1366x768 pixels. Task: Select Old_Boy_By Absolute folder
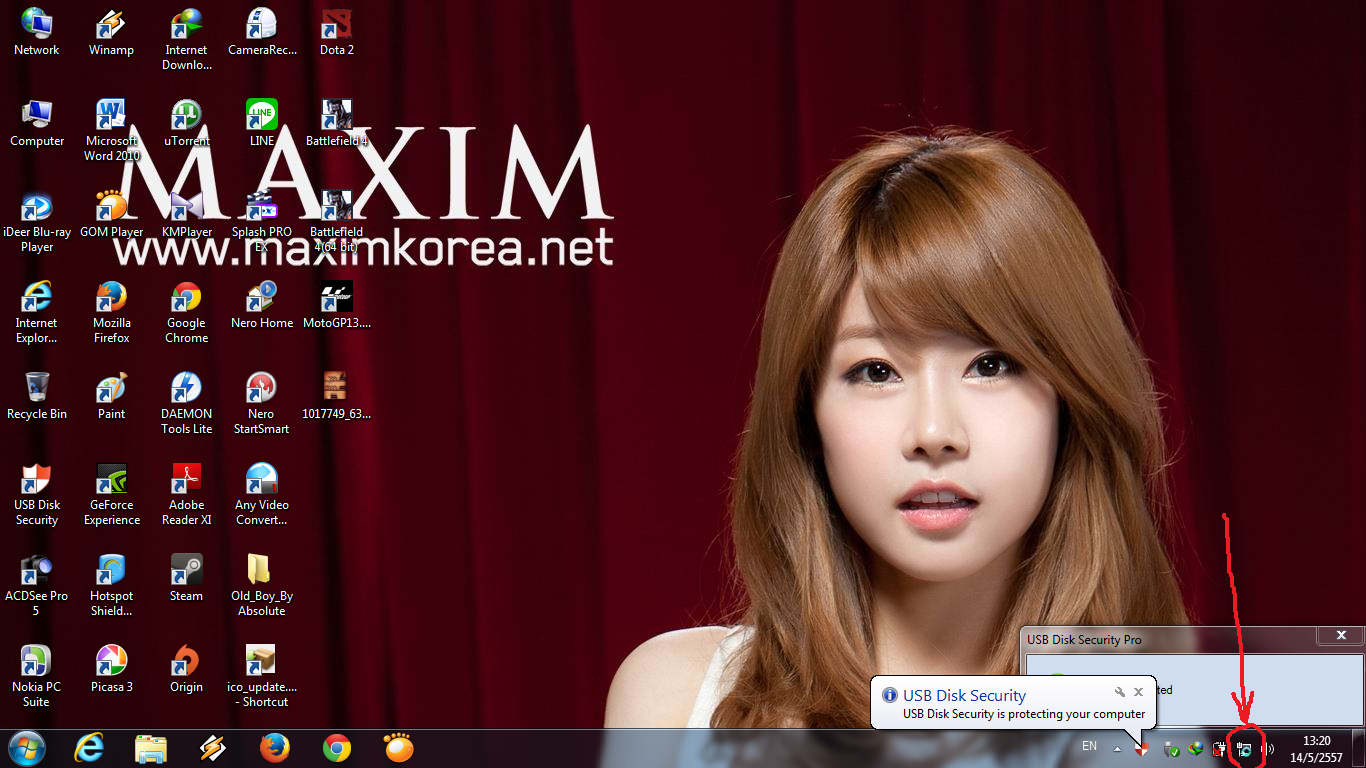coord(262,585)
